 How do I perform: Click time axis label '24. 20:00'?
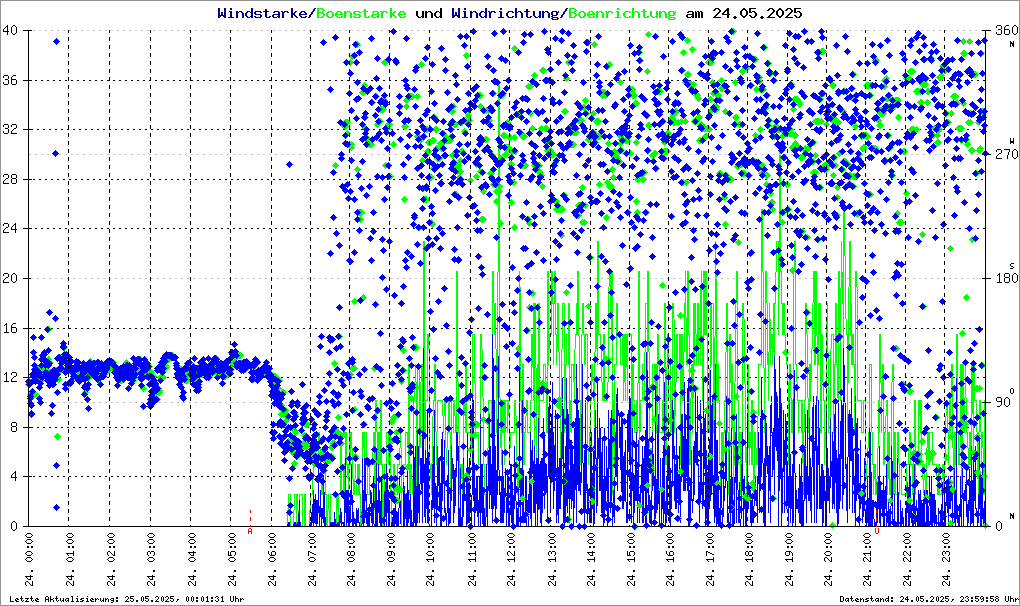point(828,560)
